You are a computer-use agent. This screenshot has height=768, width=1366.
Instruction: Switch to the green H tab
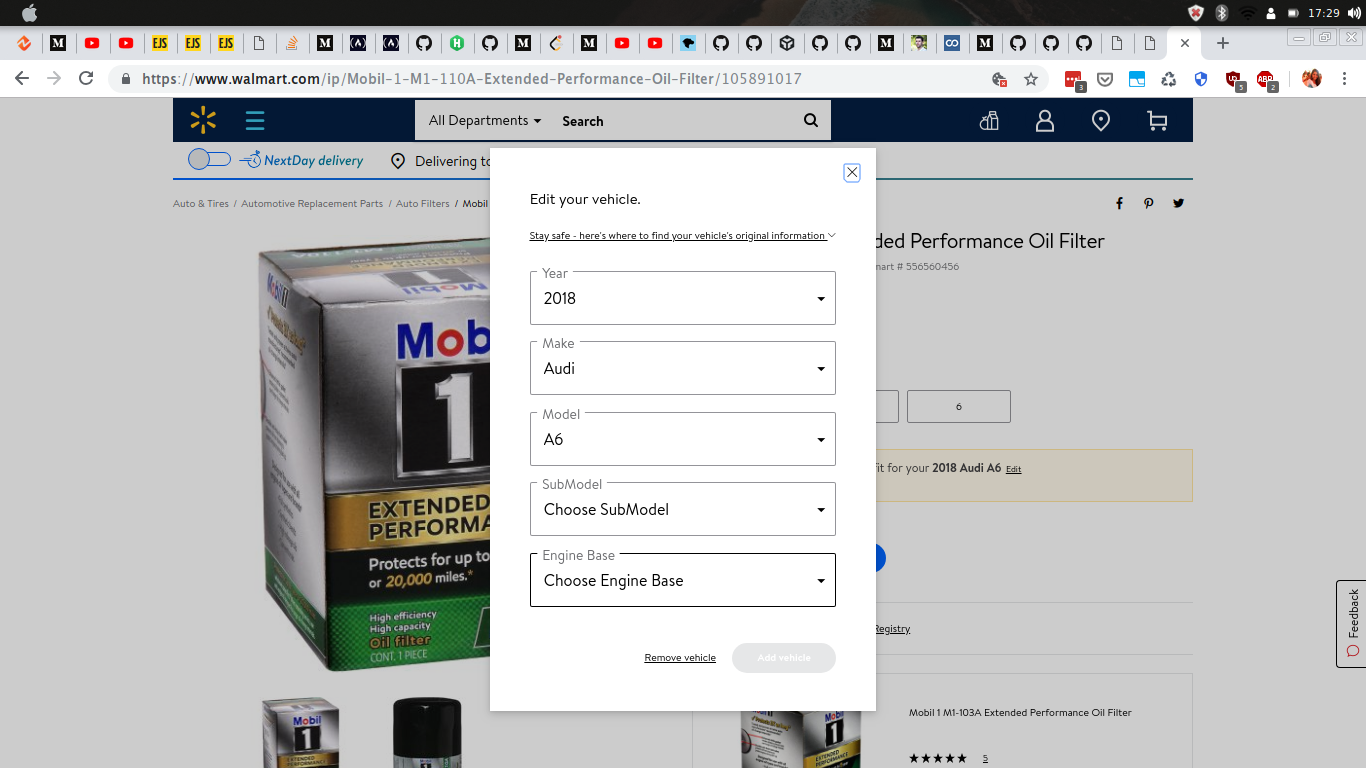[456, 43]
